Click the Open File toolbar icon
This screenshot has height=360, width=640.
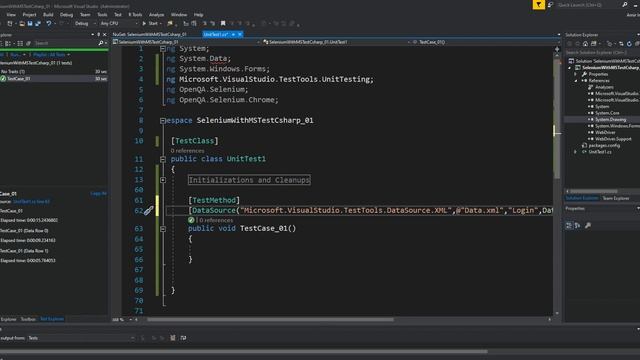[22, 24]
